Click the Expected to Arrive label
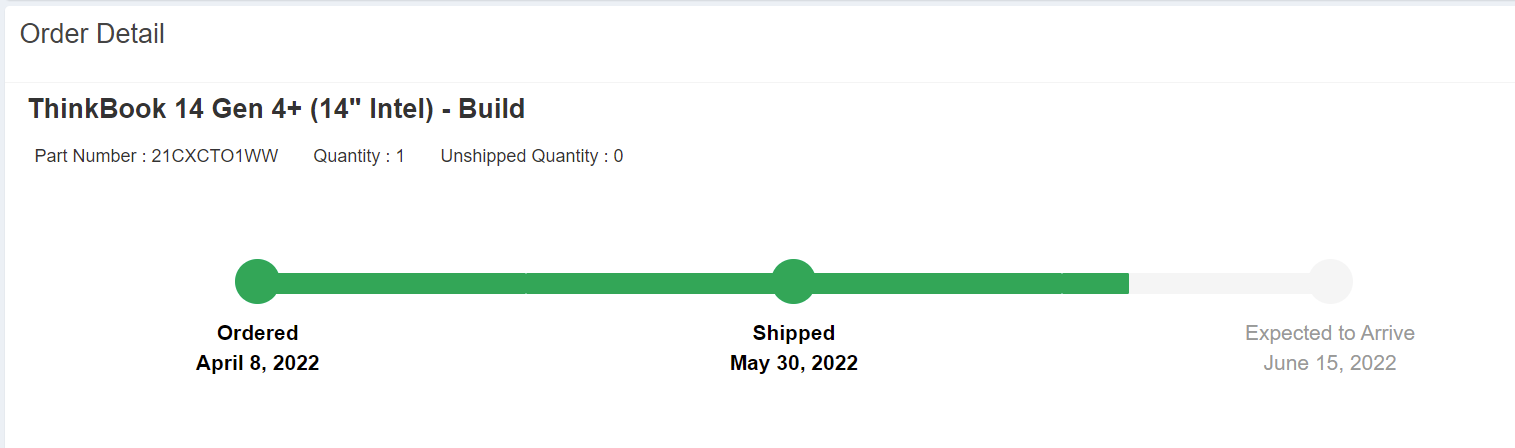 1330,333
